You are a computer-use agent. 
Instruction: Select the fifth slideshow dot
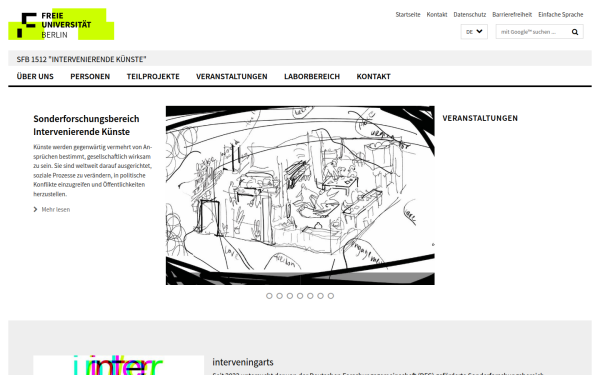tap(310, 296)
